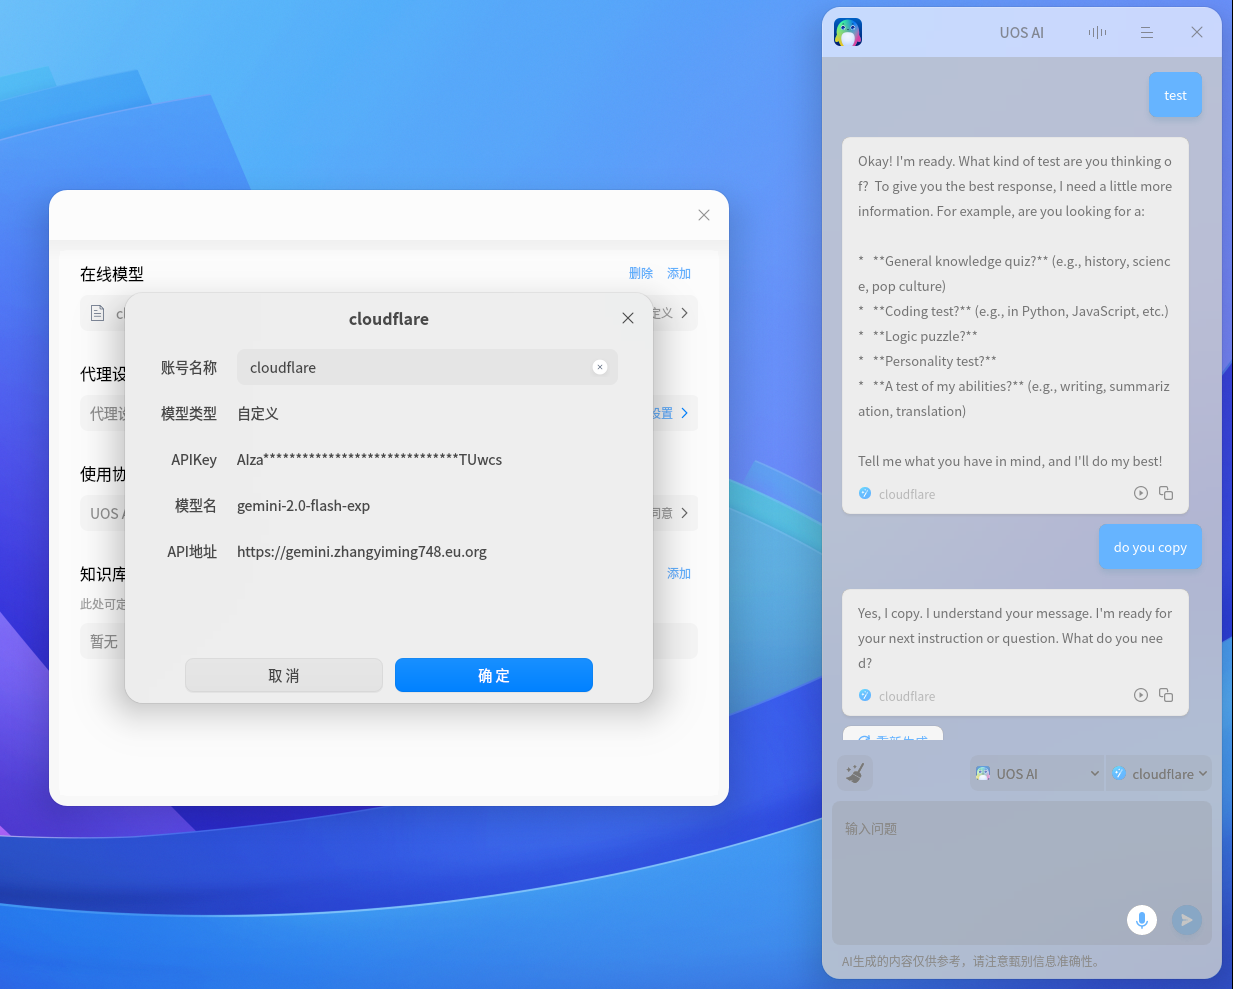The image size is (1233, 989).
Task: Click the gemini-2.0-flash-exp model name text
Action: click(303, 506)
